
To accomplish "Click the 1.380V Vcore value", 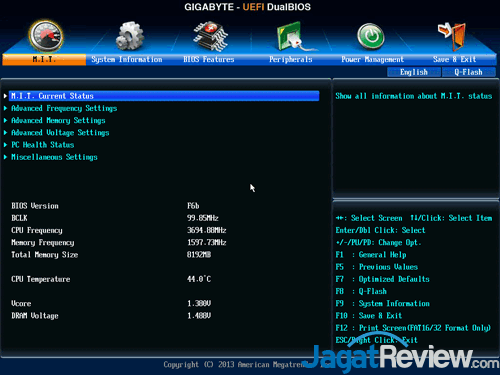I will tap(199, 303).
